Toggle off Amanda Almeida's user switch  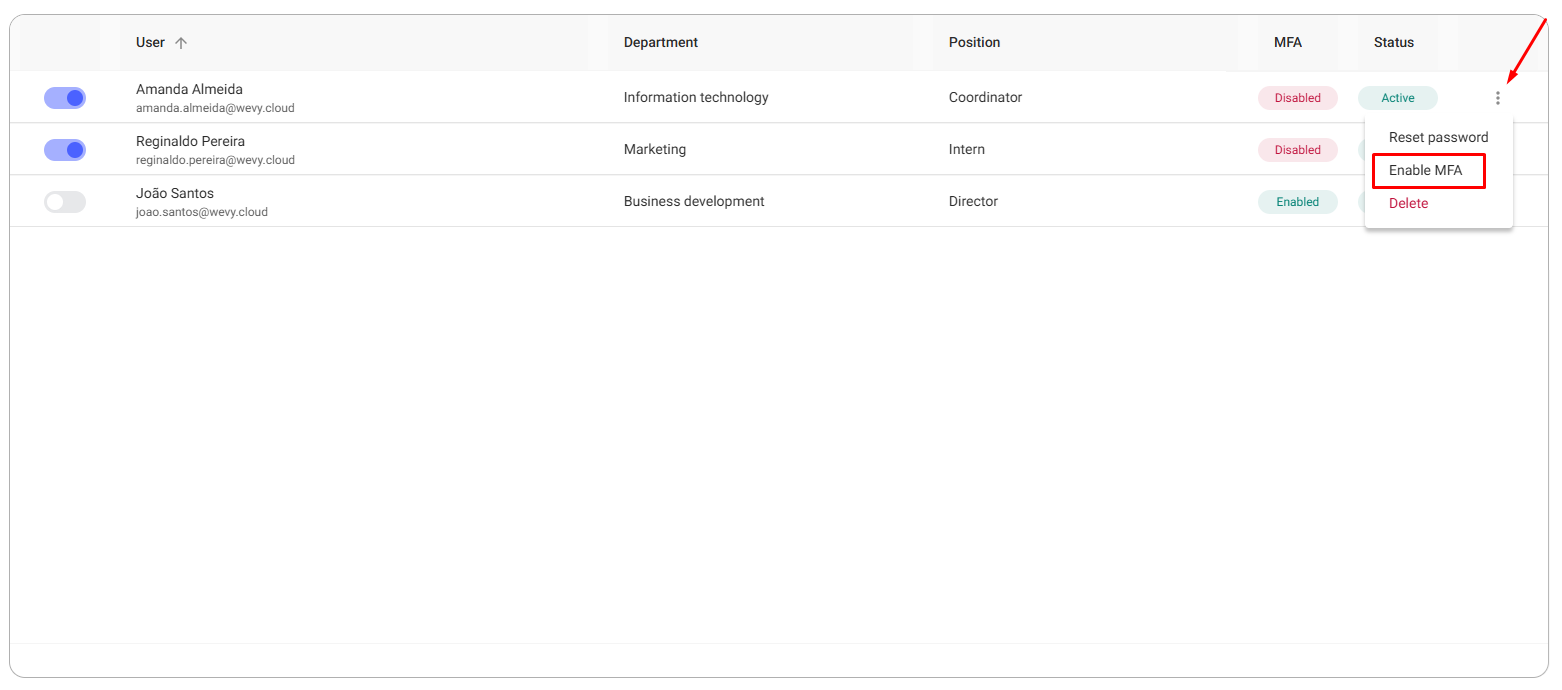[65, 98]
